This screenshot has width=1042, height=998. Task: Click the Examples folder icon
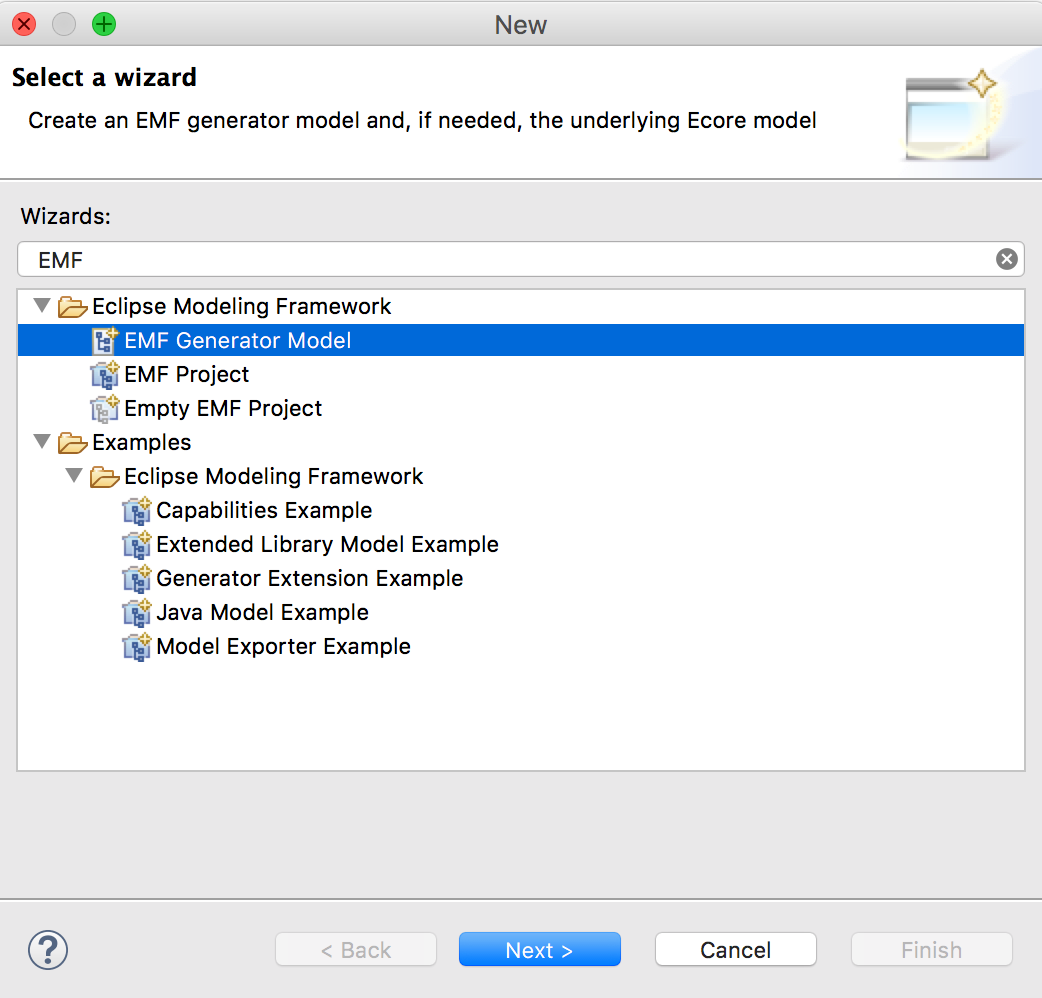[72, 443]
